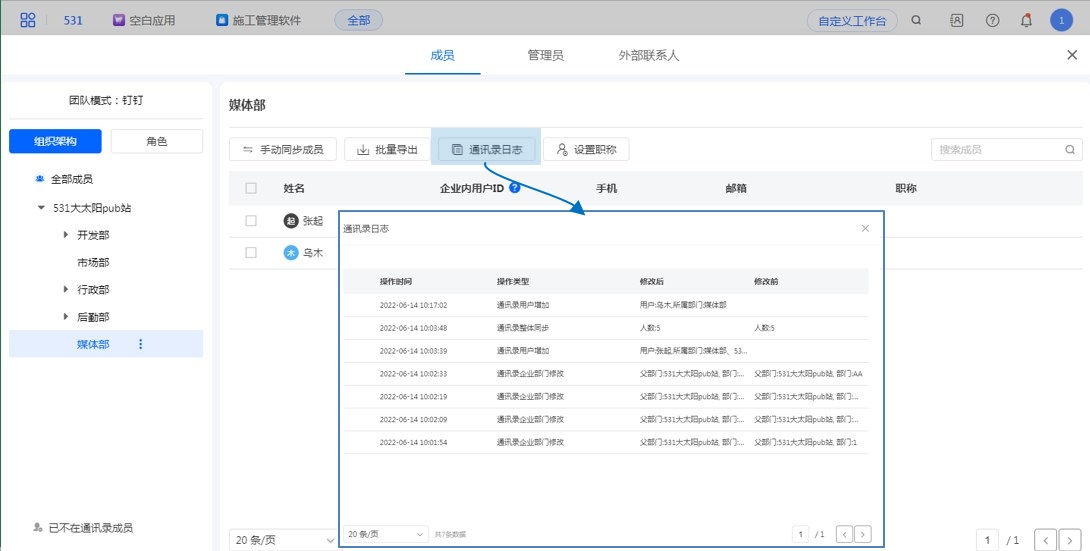The width and height of the screenshot is (1090, 551).
Task: Click the info icon beside 企业内用户ID
Action: [x=515, y=187]
